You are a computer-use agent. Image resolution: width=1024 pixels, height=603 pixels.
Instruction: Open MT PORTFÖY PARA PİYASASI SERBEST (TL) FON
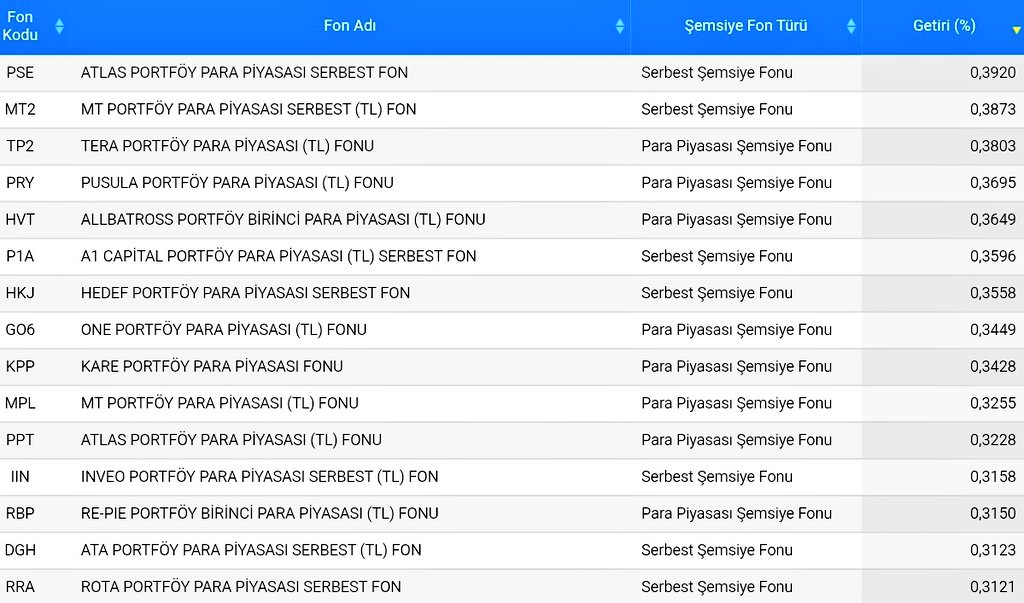point(248,109)
